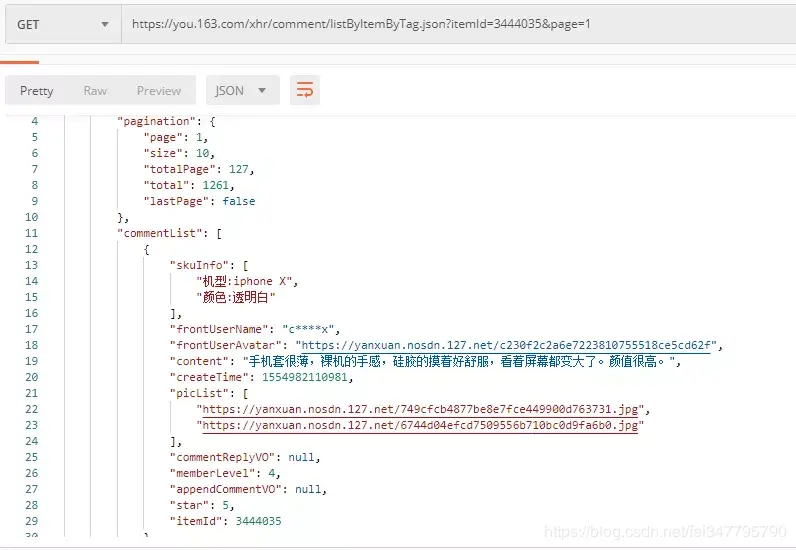Click line number 4 in gutter
The width and height of the screenshot is (796, 550).
pyautogui.click(x=35, y=121)
